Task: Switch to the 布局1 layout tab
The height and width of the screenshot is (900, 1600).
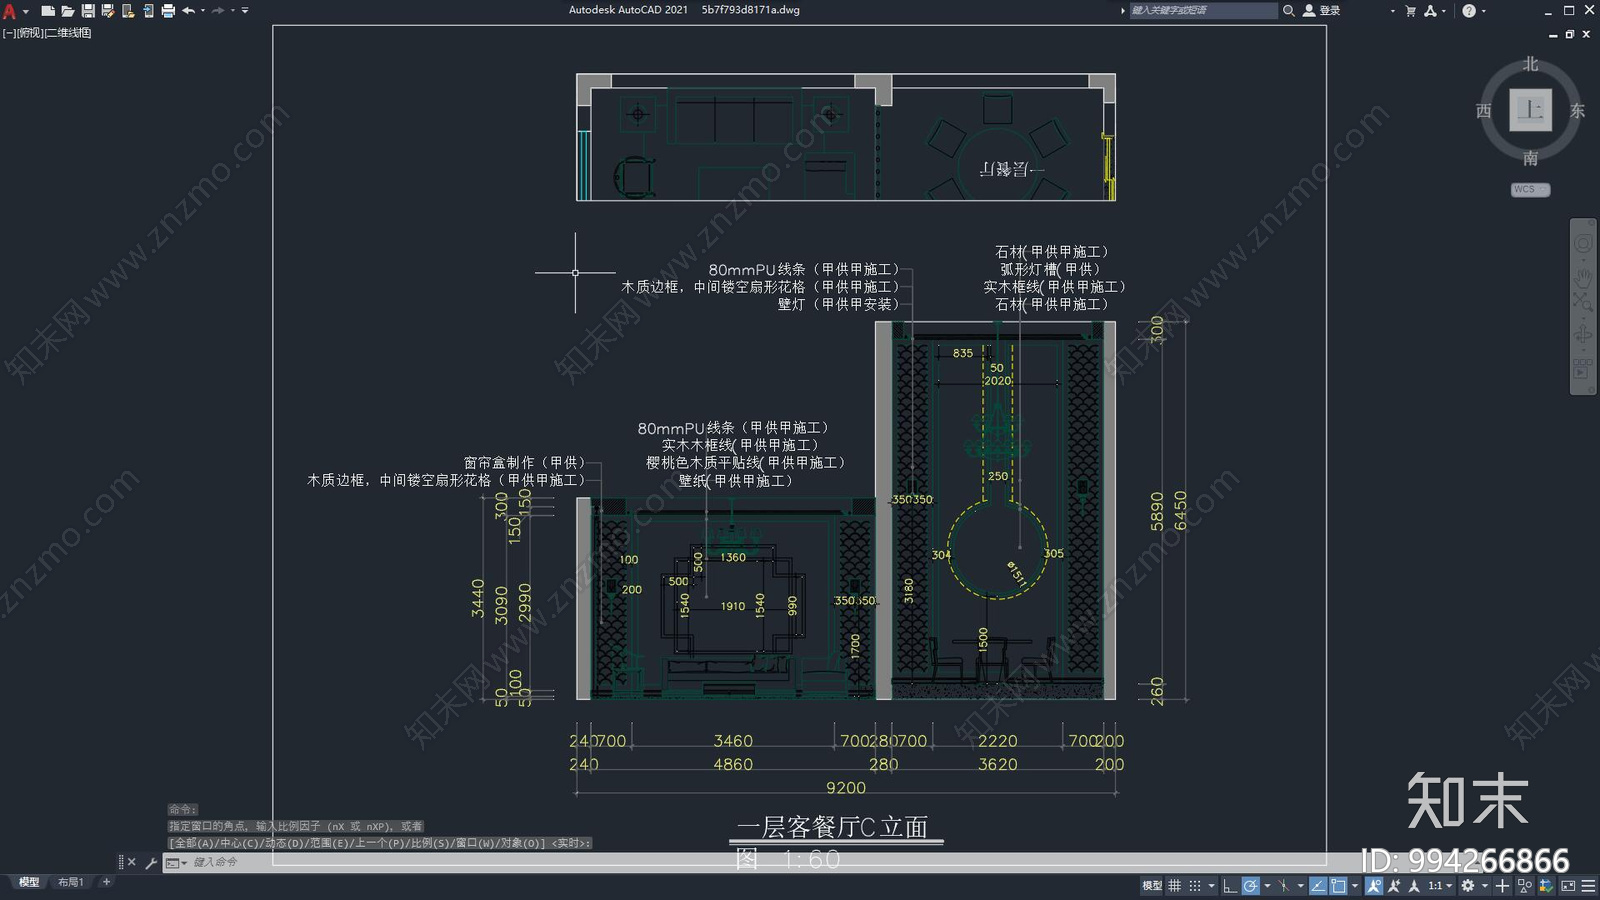Action: [x=70, y=882]
